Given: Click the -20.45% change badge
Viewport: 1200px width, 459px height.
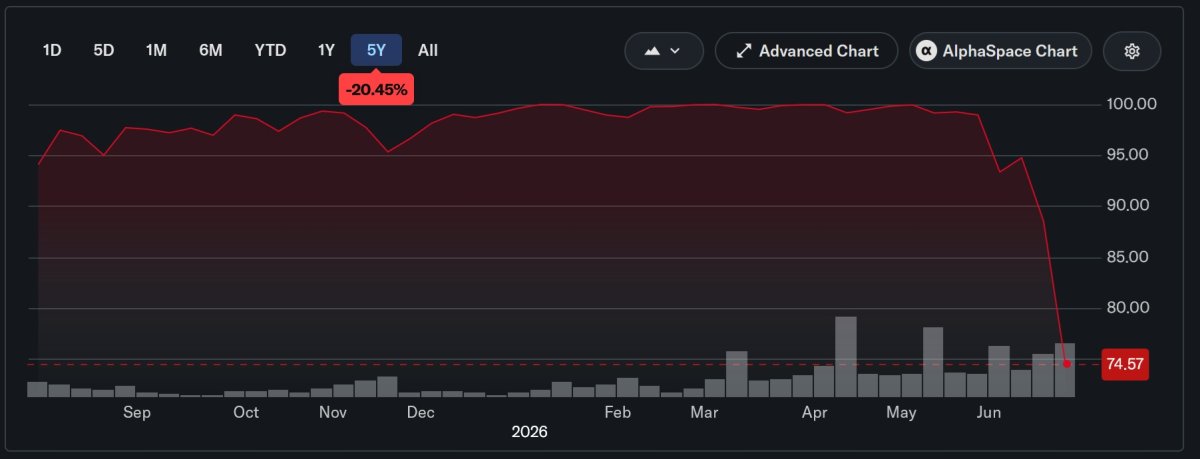Looking at the screenshot, I should click(x=376, y=89).
